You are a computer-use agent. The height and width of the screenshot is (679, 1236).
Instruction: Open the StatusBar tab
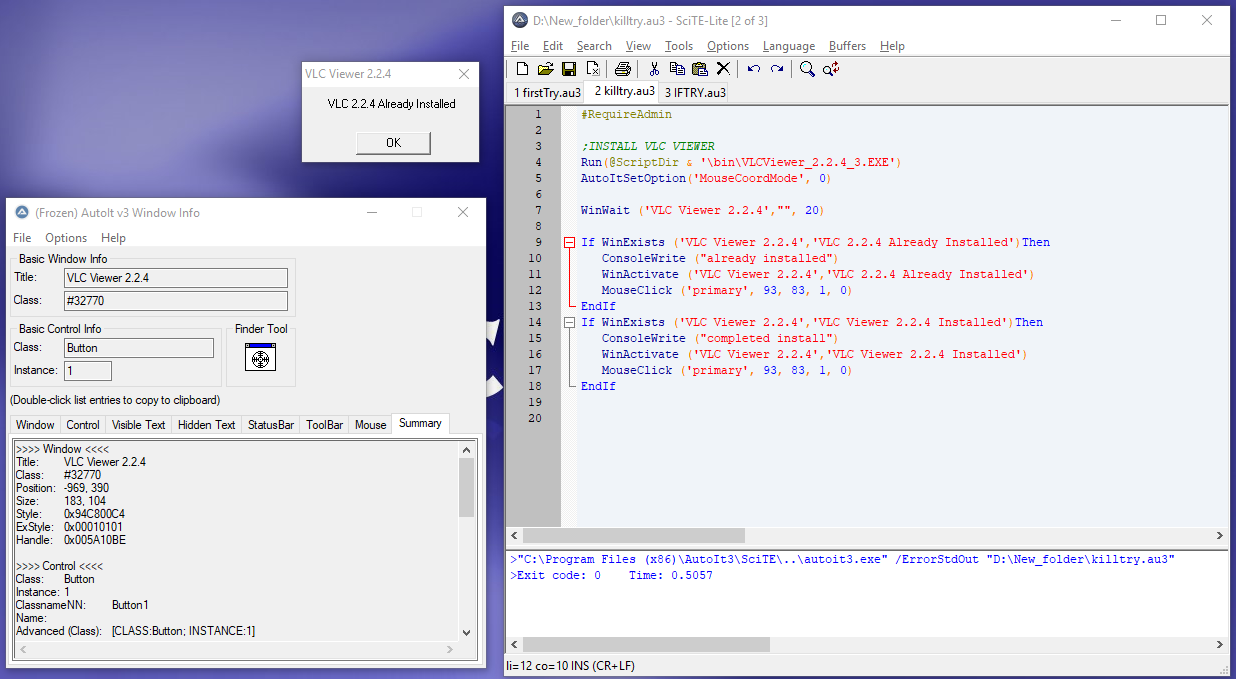point(271,425)
